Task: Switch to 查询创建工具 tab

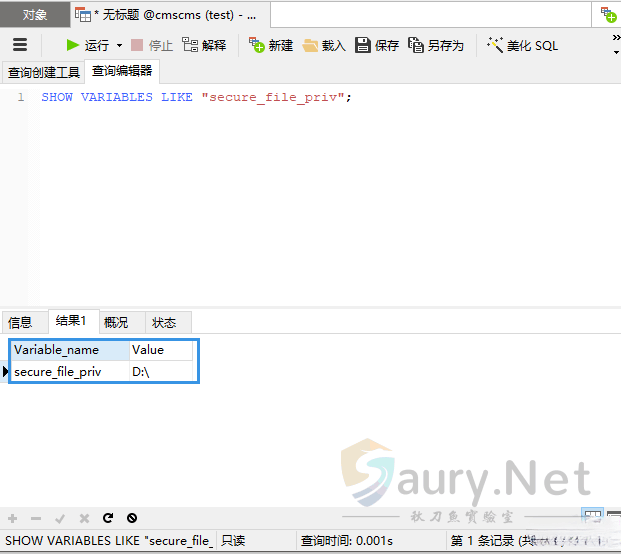Action: (x=43, y=72)
